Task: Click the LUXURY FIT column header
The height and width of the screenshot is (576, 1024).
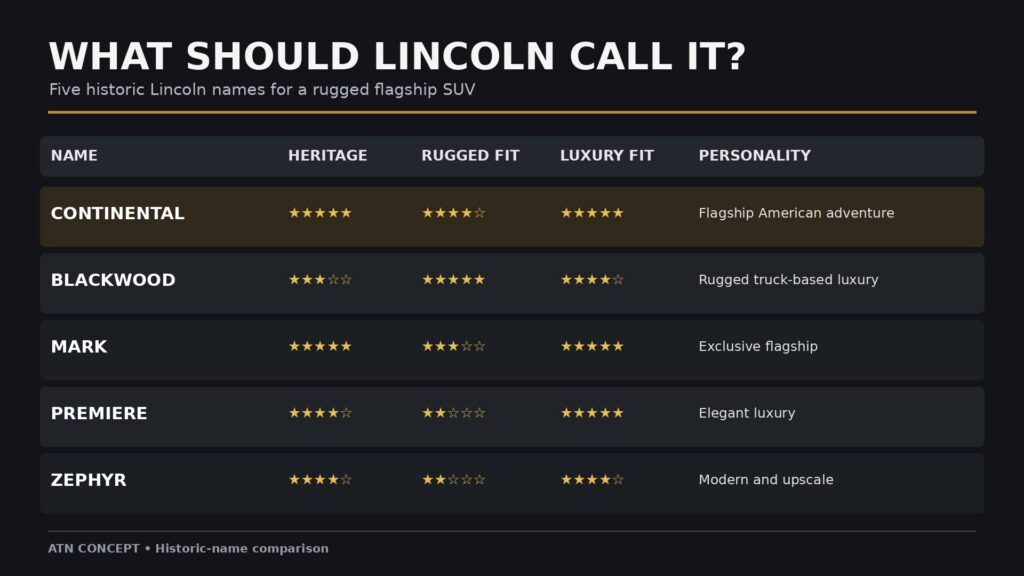Action: click(607, 155)
